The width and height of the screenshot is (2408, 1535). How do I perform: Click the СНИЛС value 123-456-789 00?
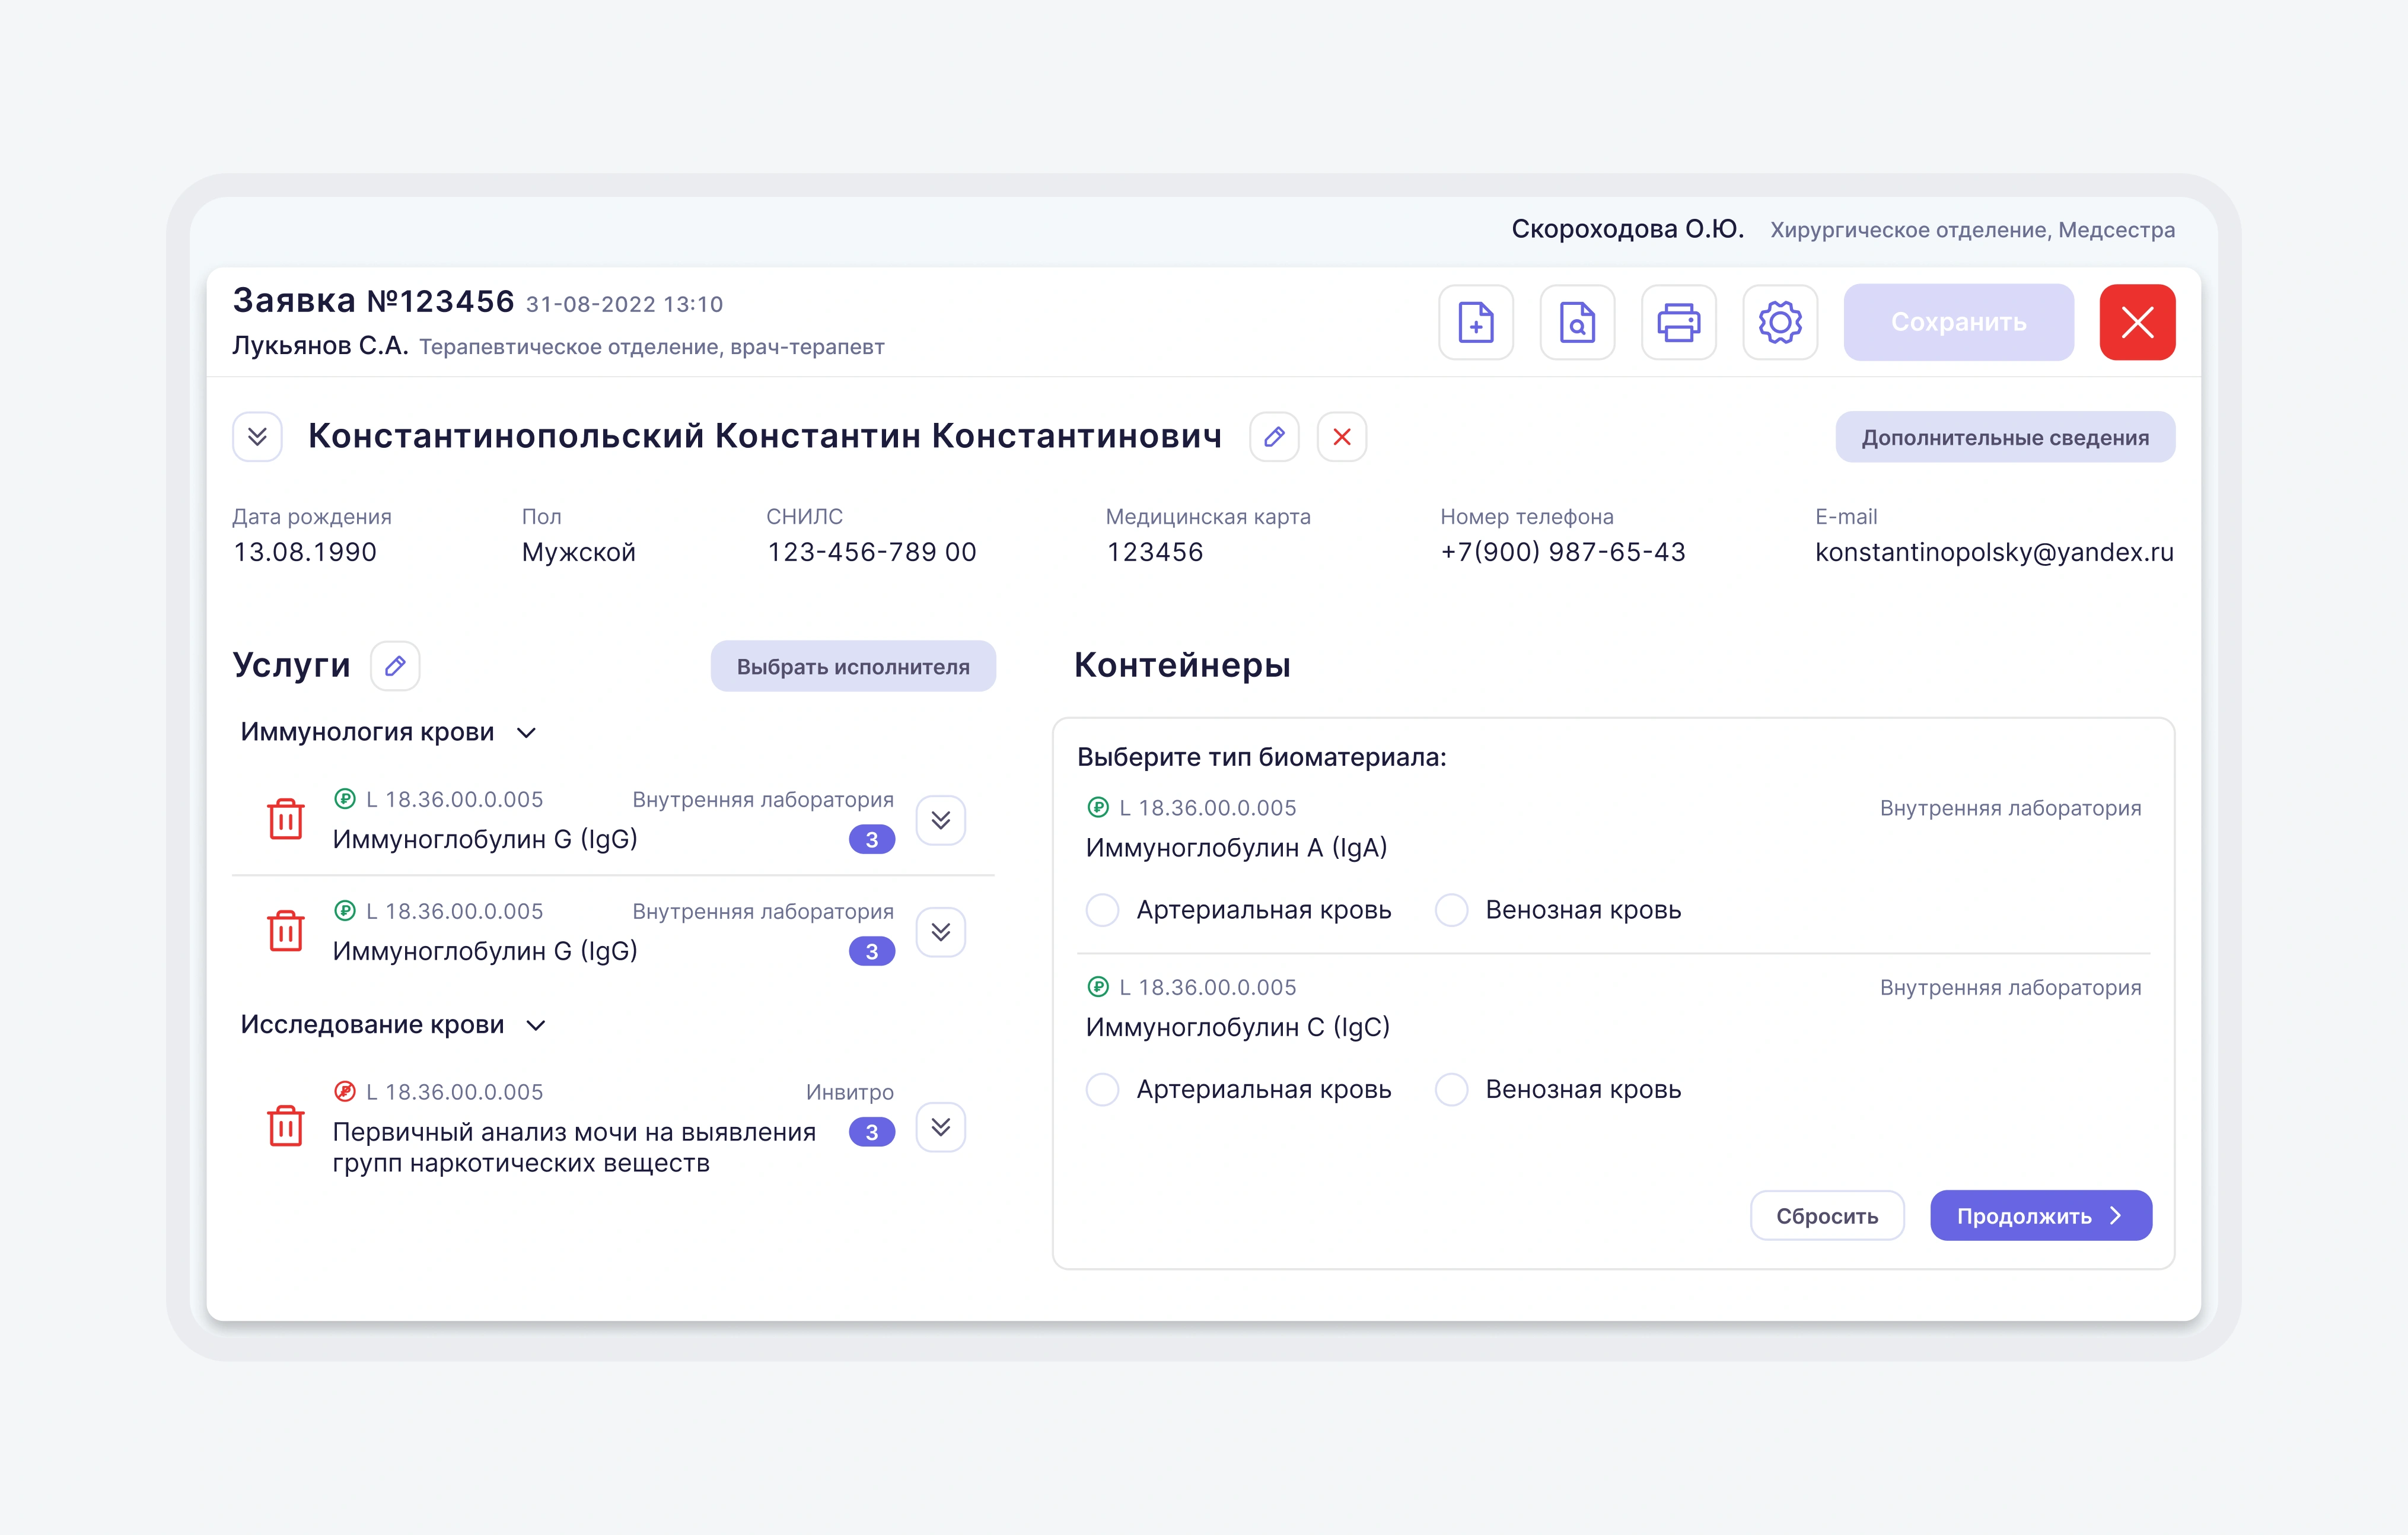[x=872, y=552]
